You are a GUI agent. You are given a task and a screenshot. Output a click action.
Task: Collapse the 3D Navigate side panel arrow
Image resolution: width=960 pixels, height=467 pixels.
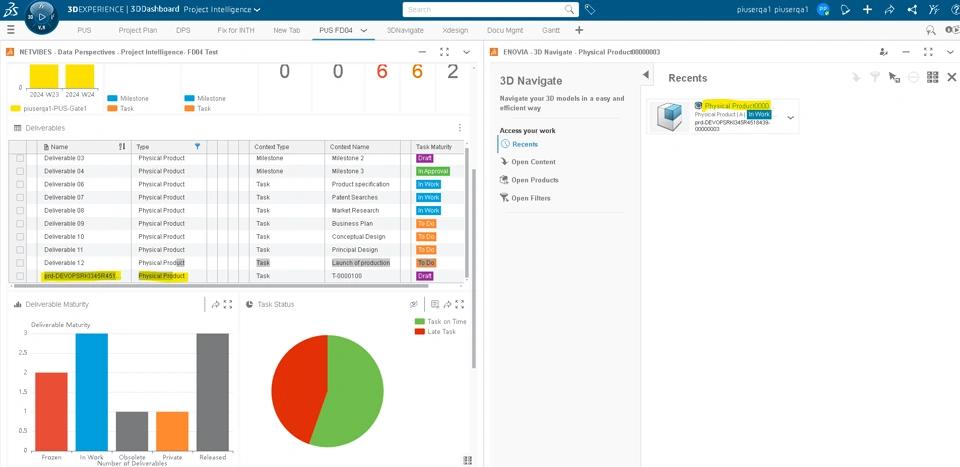(x=645, y=75)
